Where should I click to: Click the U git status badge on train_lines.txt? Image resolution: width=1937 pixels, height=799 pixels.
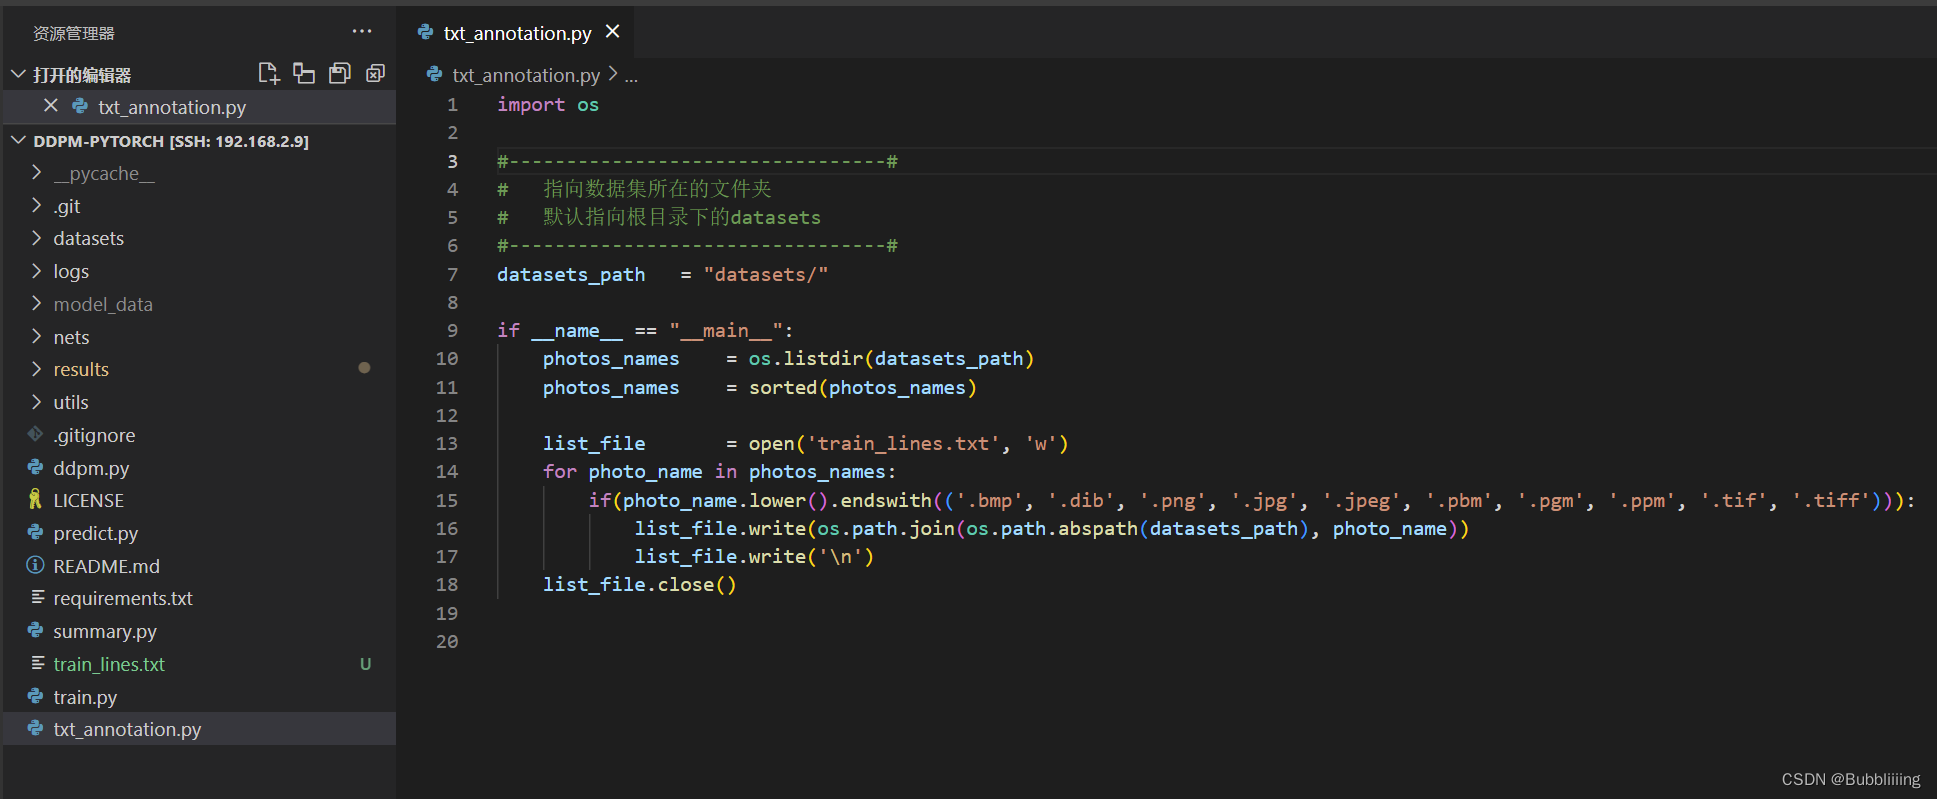366,664
